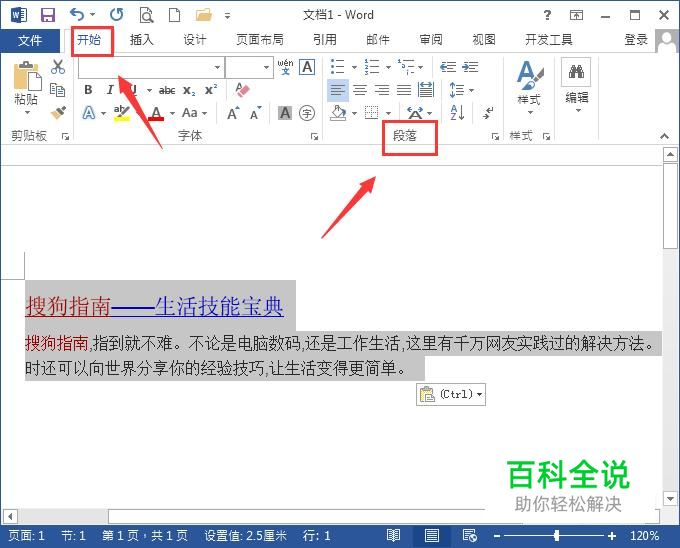This screenshot has width=680, height=548.
Task: Apply subscript formatting
Action: point(189,90)
